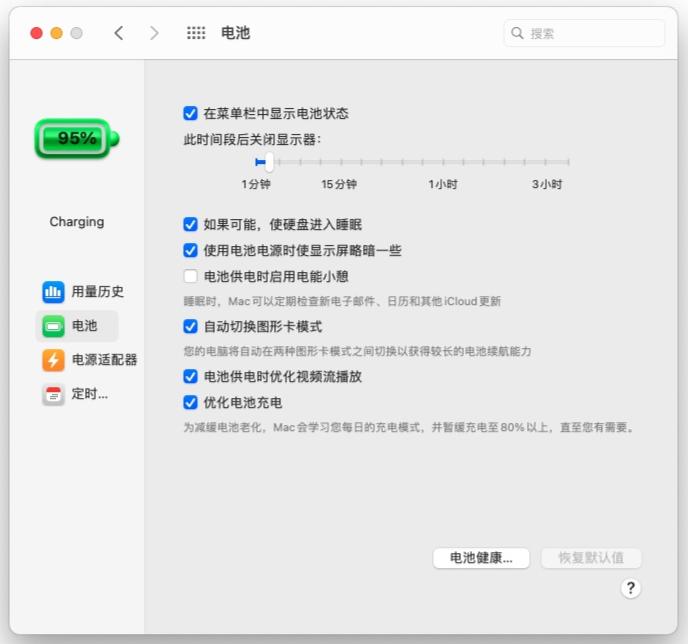The width and height of the screenshot is (688, 644).
Task: Show all preferences via the grid icon
Action: pyautogui.click(x=196, y=33)
